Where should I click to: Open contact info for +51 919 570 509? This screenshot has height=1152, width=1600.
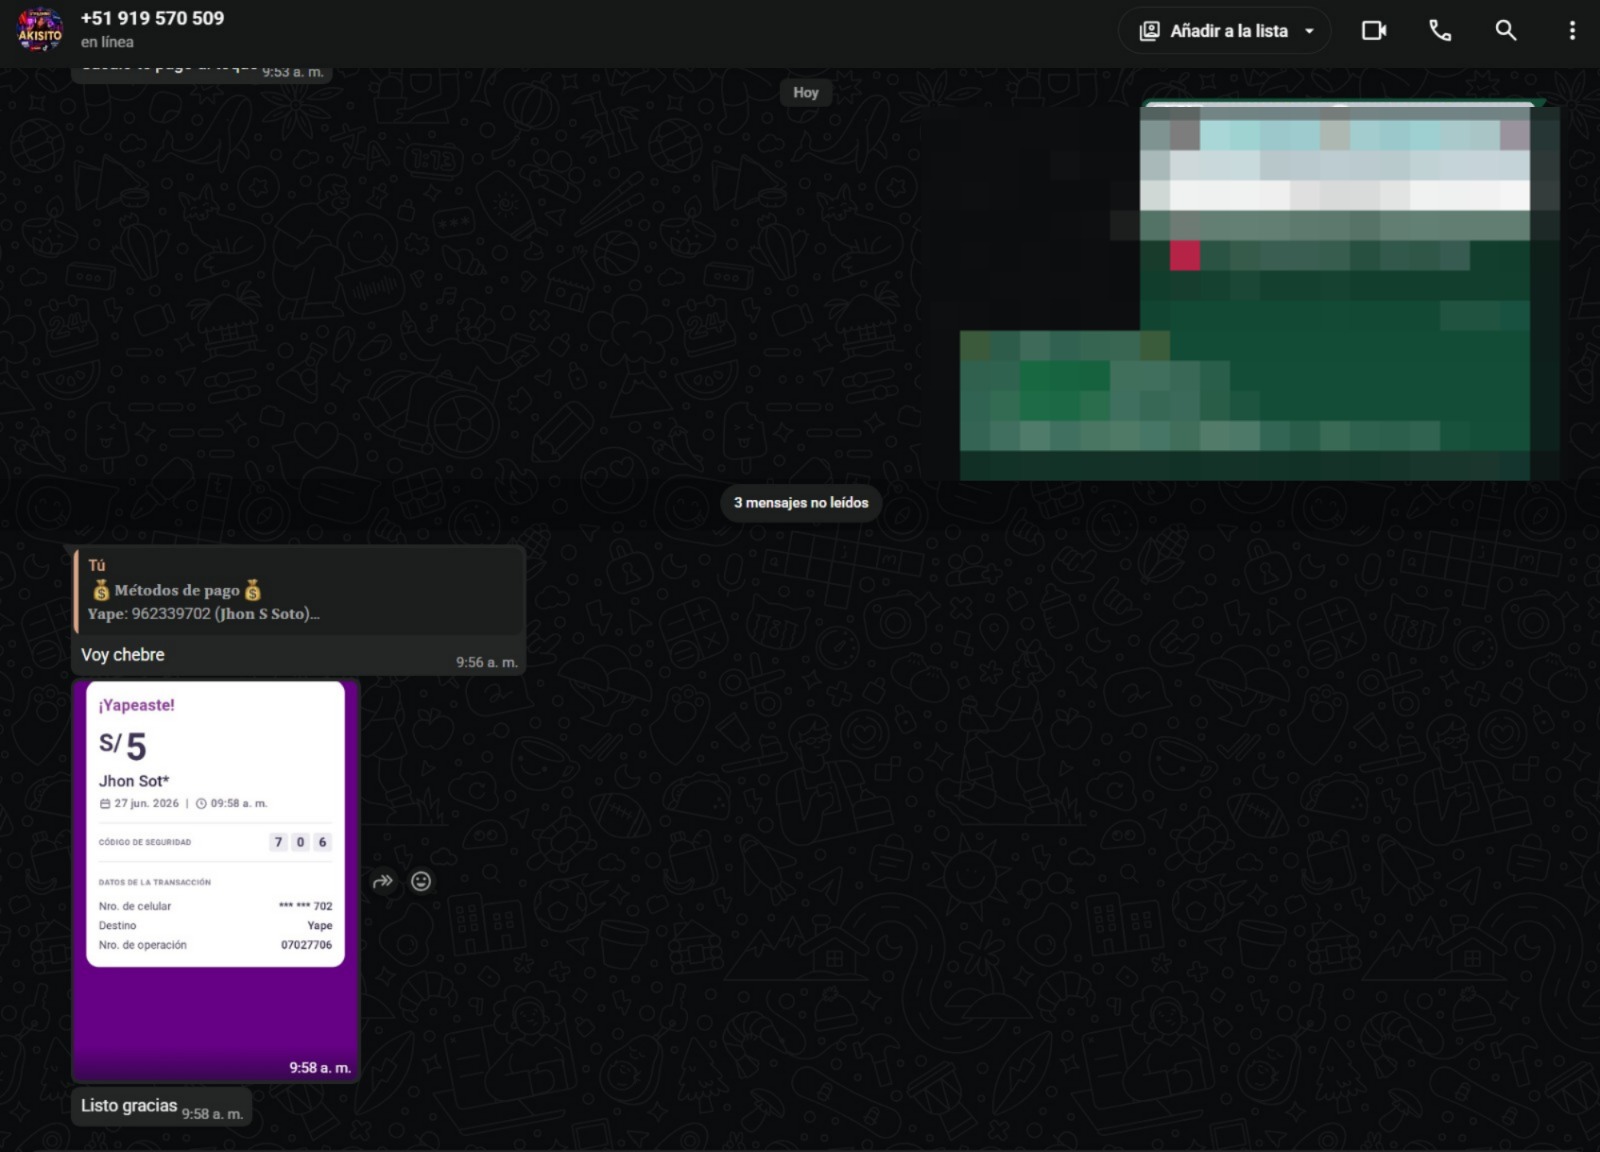152,18
